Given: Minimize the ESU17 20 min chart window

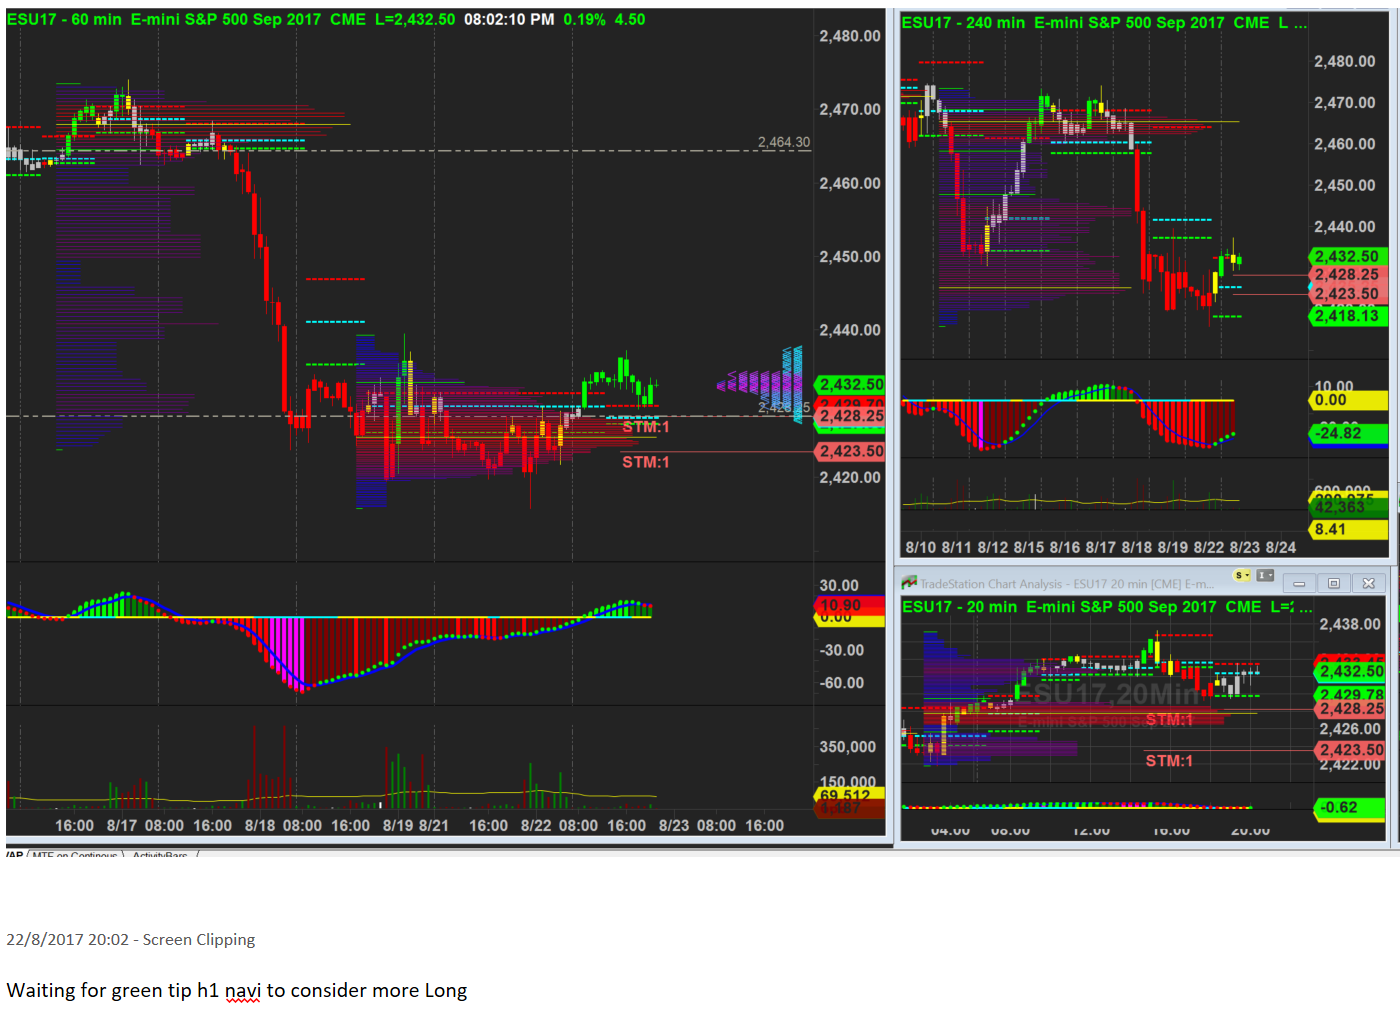Looking at the screenshot, I should [1299, 583].
